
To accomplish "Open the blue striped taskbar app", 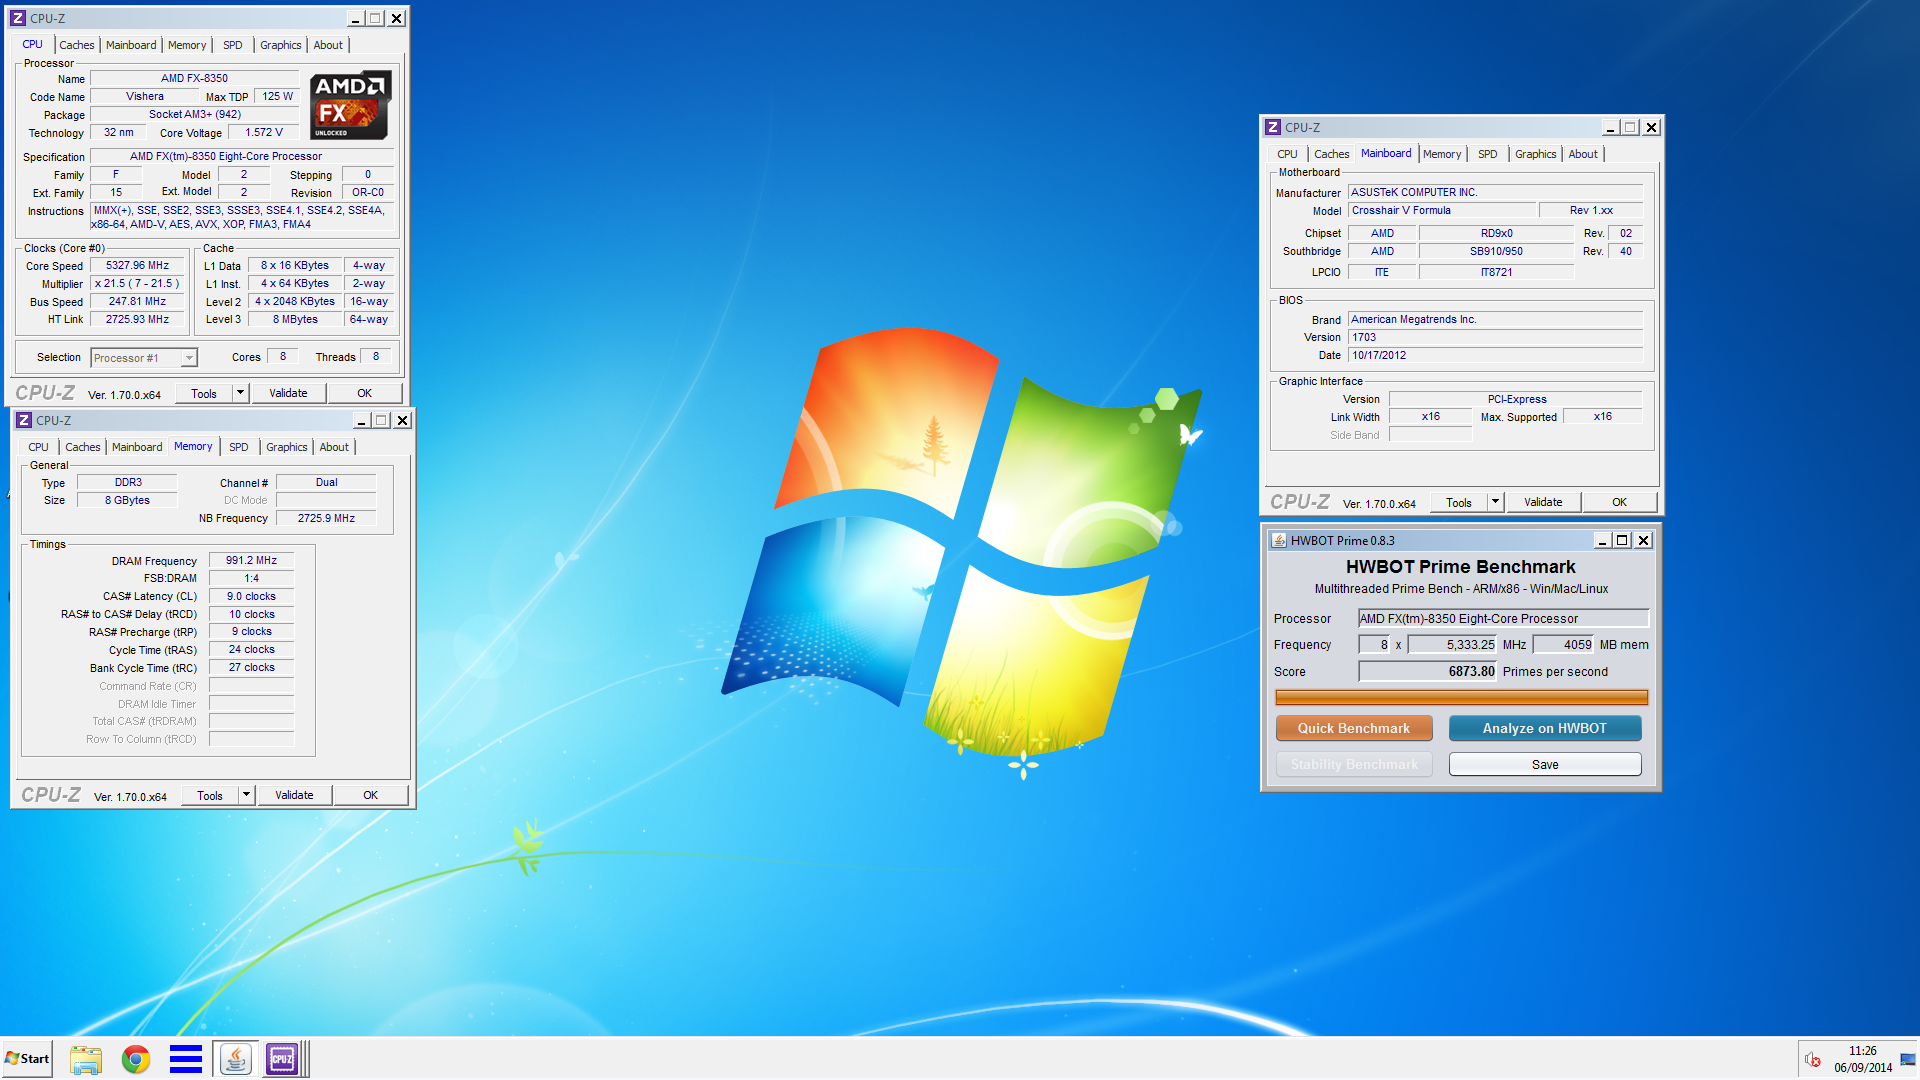I will click(186, 1059).
